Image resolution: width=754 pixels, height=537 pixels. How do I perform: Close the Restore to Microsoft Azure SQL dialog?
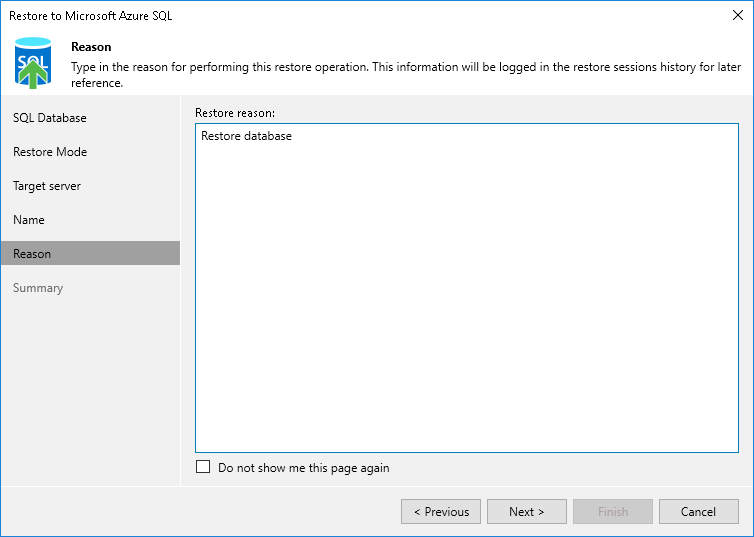coord(738,15)
